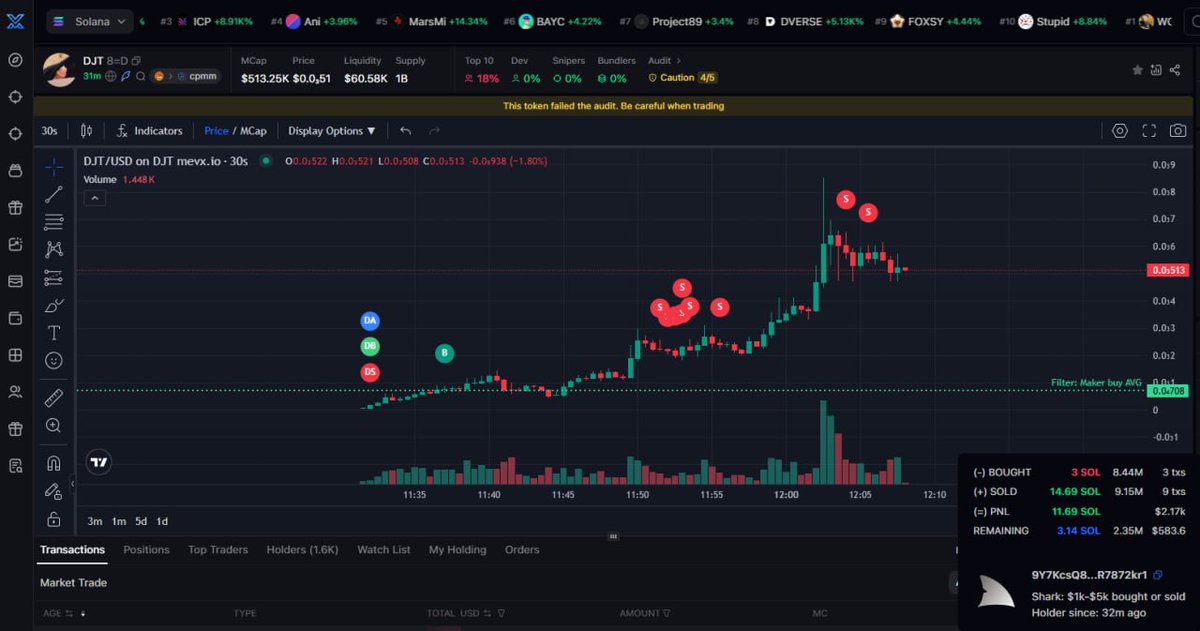
Task: Undo the last chart action
Action: [x=405, y=131]
